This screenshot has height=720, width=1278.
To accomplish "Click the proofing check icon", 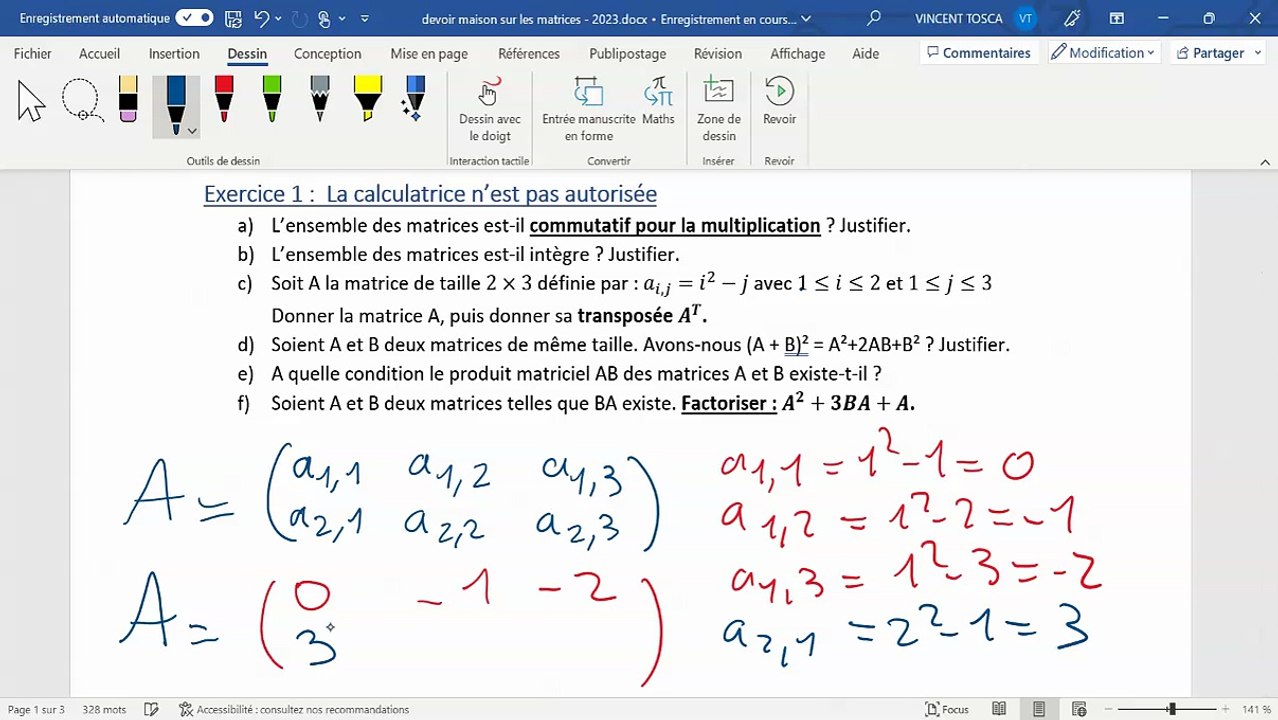I will [151, 709].
